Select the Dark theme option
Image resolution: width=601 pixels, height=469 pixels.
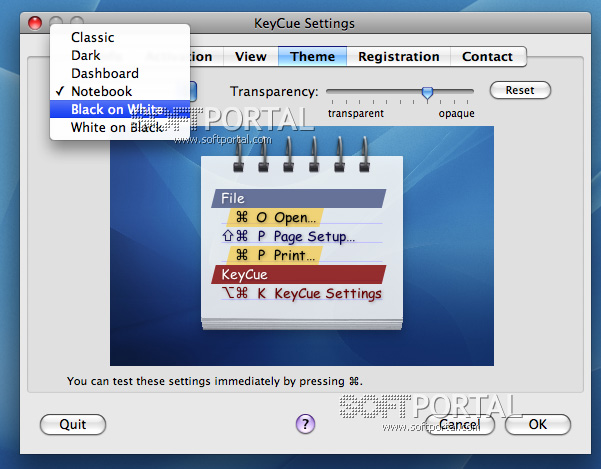[x=120, y=56]
